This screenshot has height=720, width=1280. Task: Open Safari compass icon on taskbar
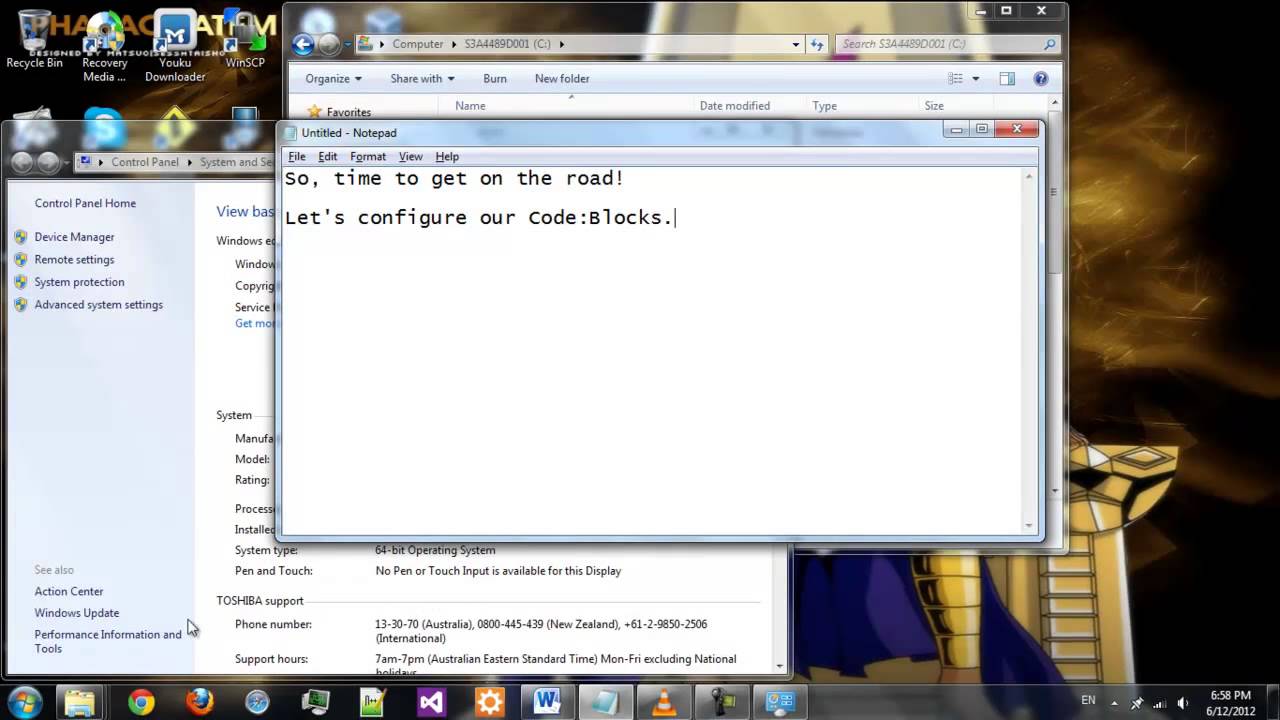[x=257, y=702]
